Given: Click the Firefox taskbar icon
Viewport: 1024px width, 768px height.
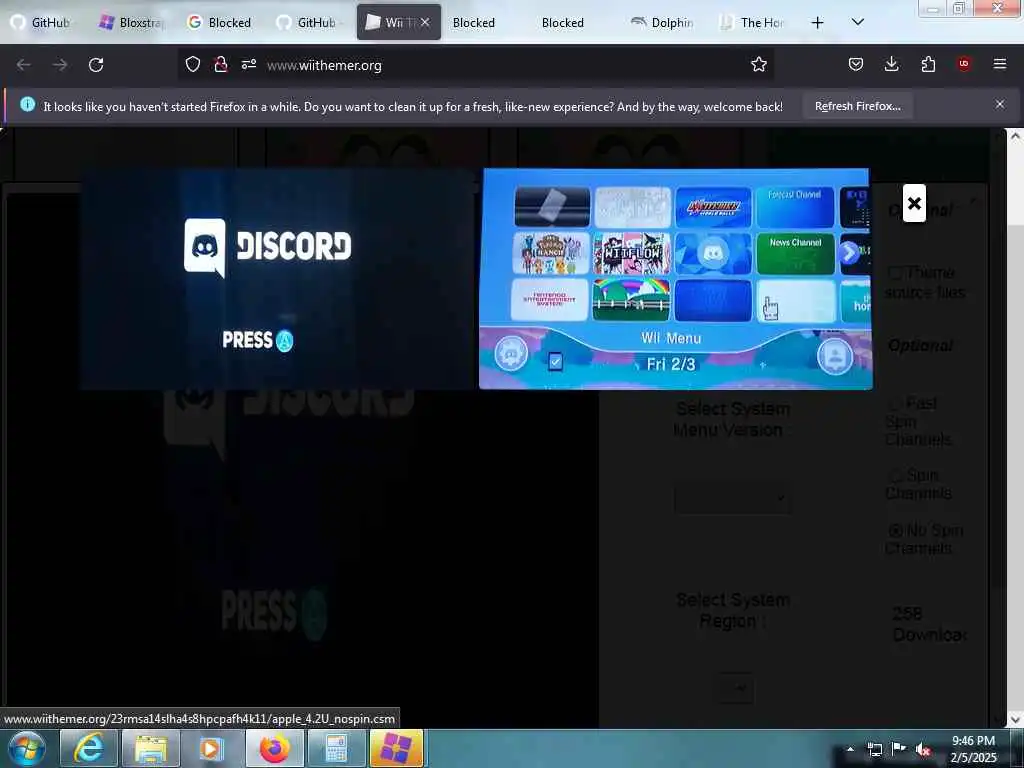Looking at the screenshot, I should tap(274, 748).
